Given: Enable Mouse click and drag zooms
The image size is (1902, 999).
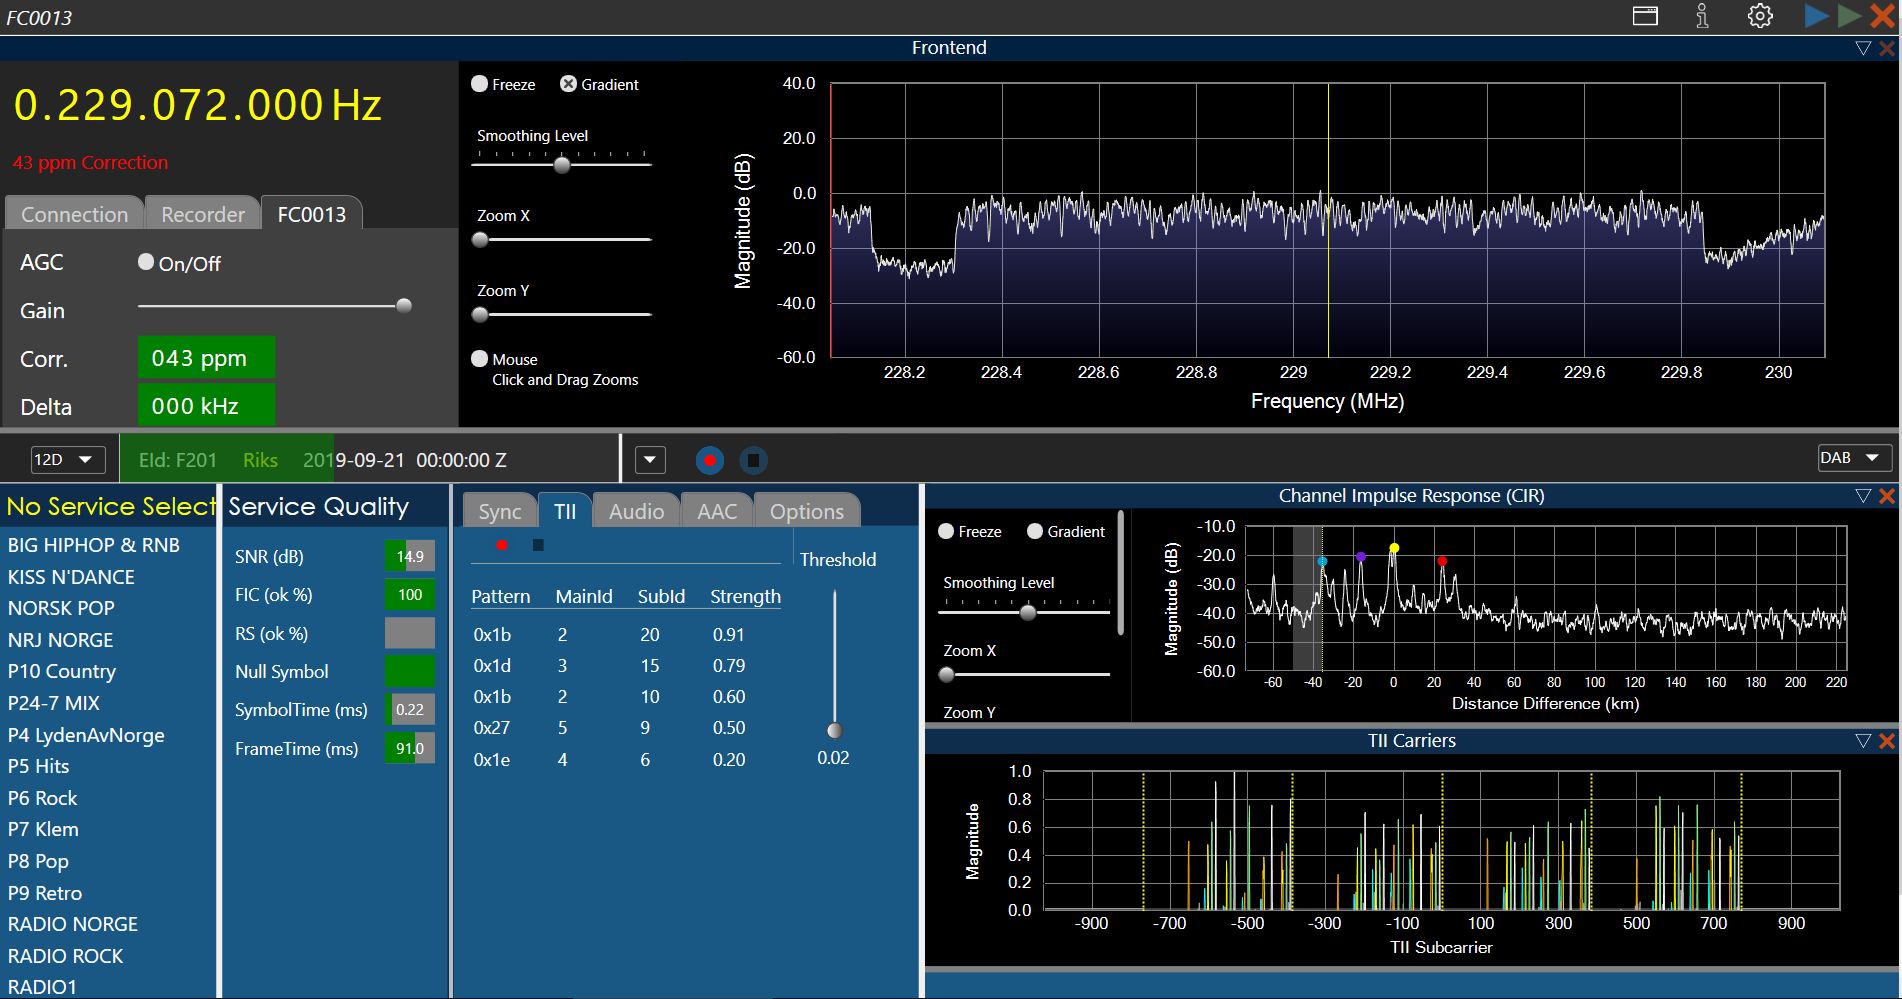Looking at the screenshot, I should (x=480, y=359).
